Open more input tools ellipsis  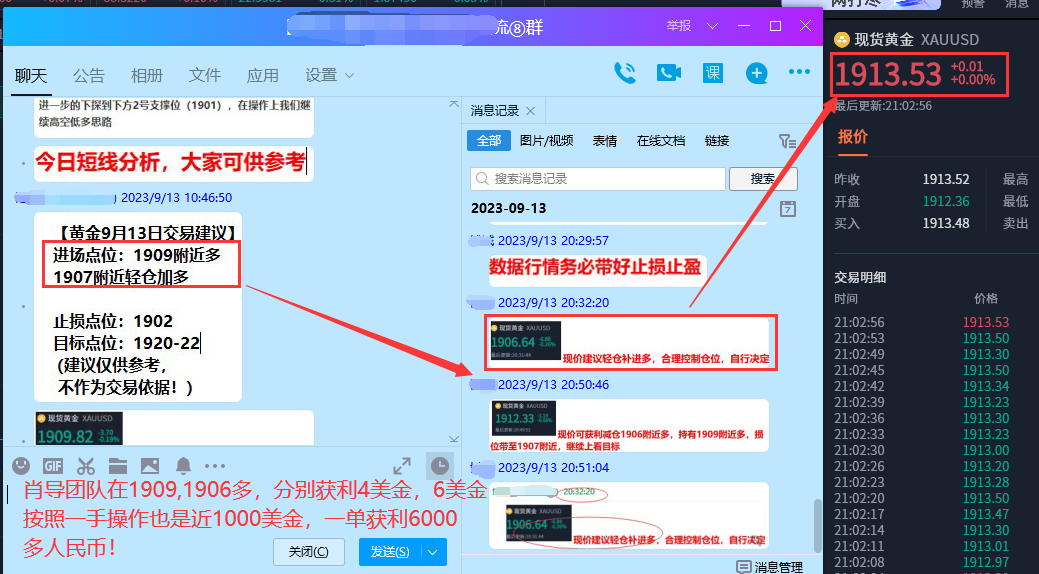215,467
